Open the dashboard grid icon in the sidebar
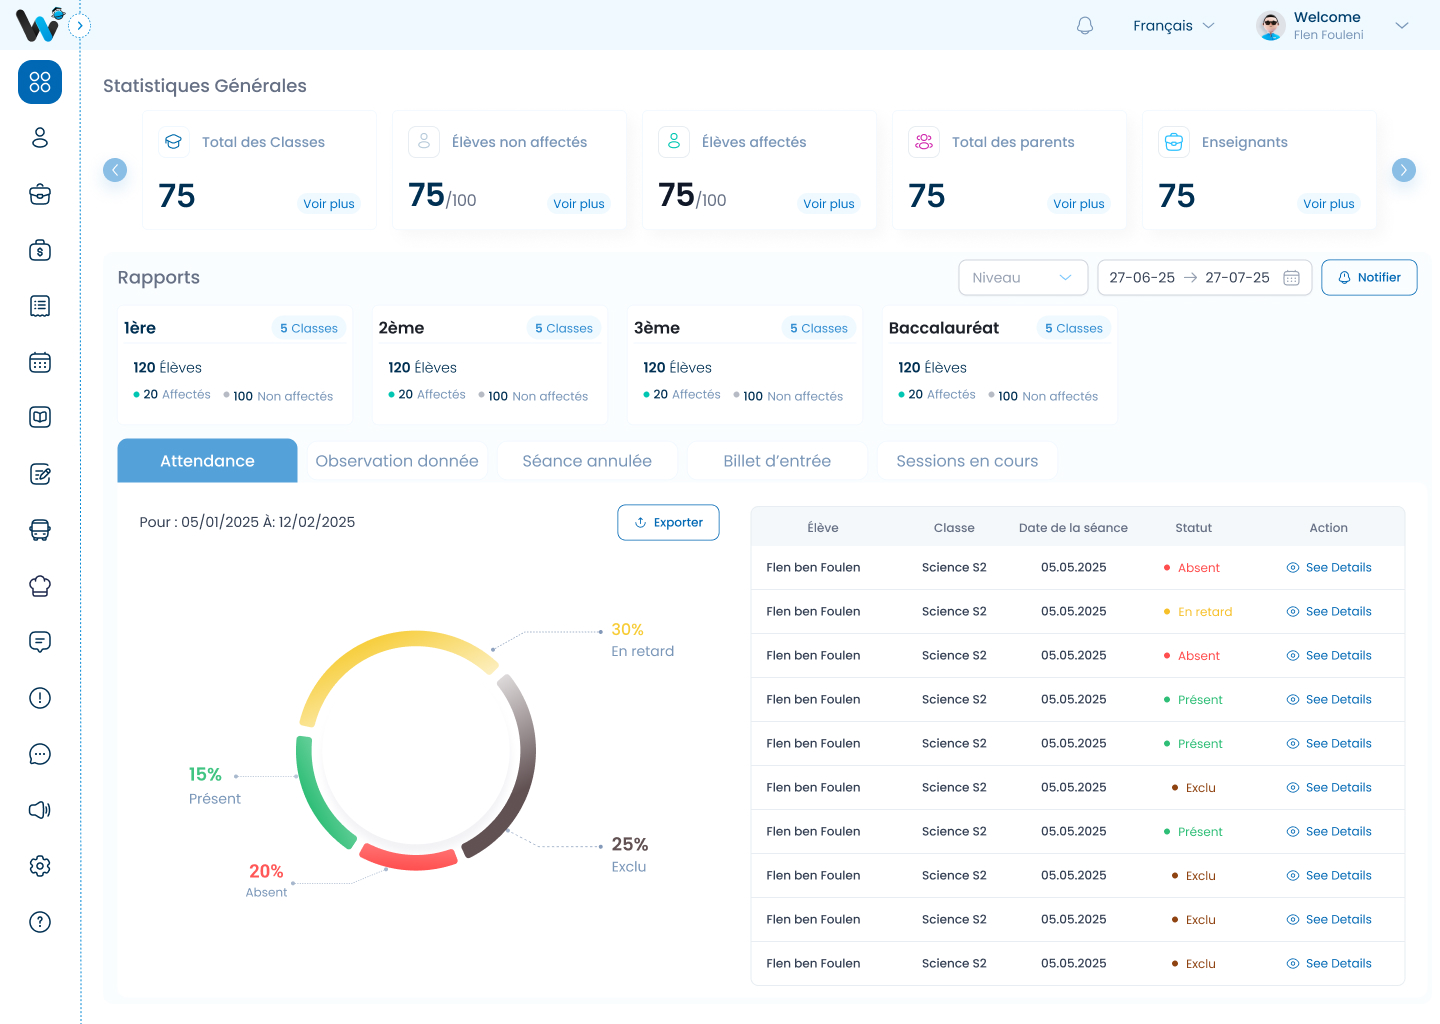This screenshot has height=1024, width=1440. 40,82
